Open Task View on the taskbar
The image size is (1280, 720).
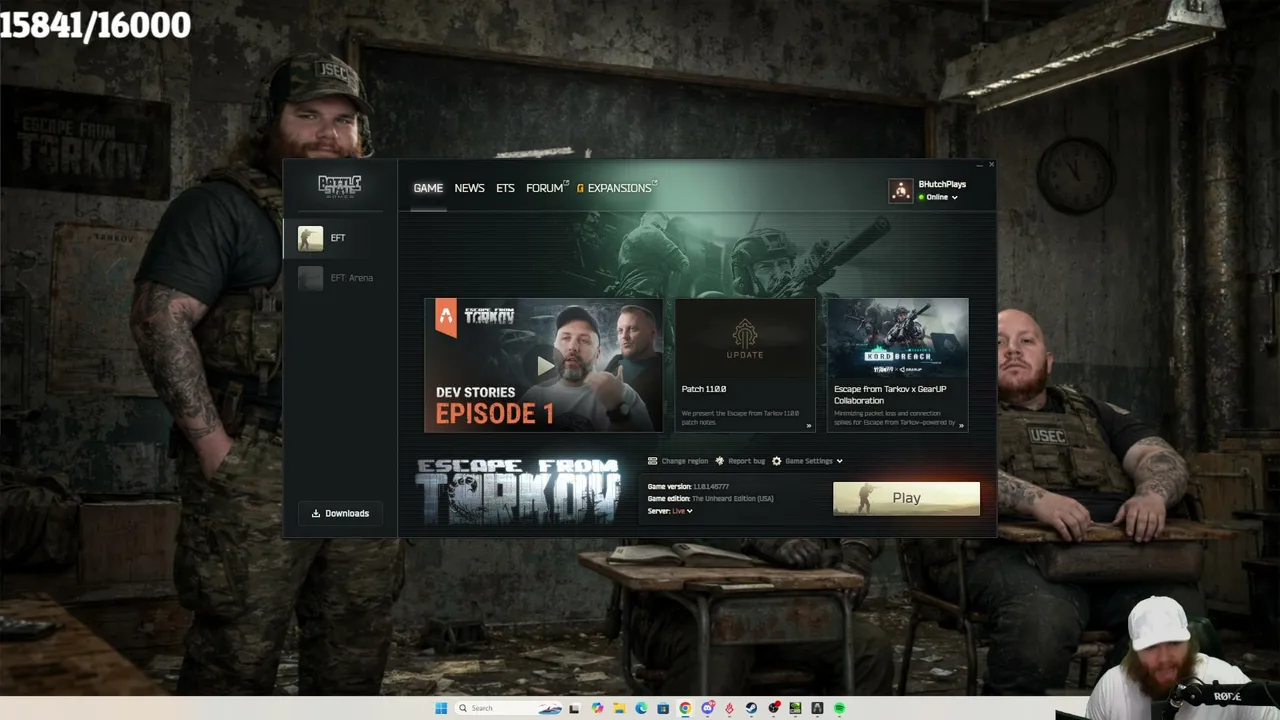coord(575,708)
